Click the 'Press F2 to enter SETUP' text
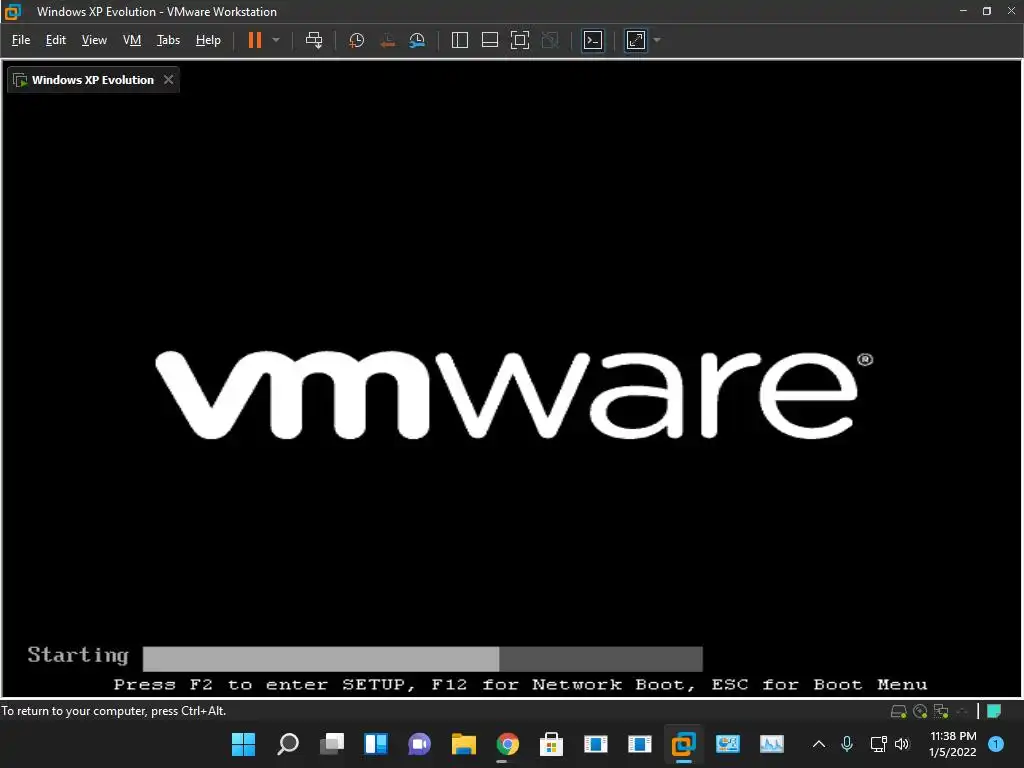Image resolution: width=1024 pixels, height=768 pixels. click(263, 684)
